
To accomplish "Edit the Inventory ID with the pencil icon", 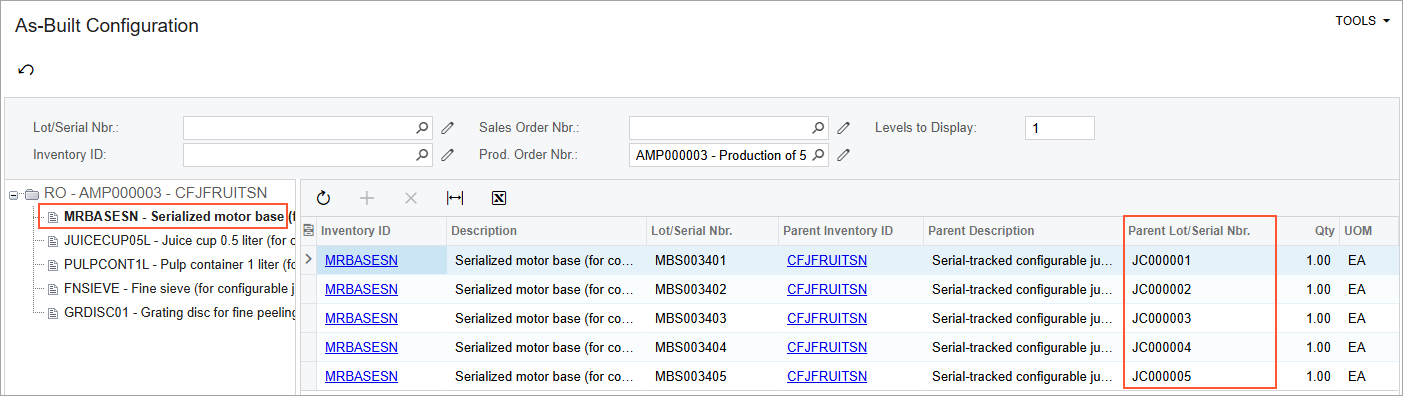I will coord(448,155).
